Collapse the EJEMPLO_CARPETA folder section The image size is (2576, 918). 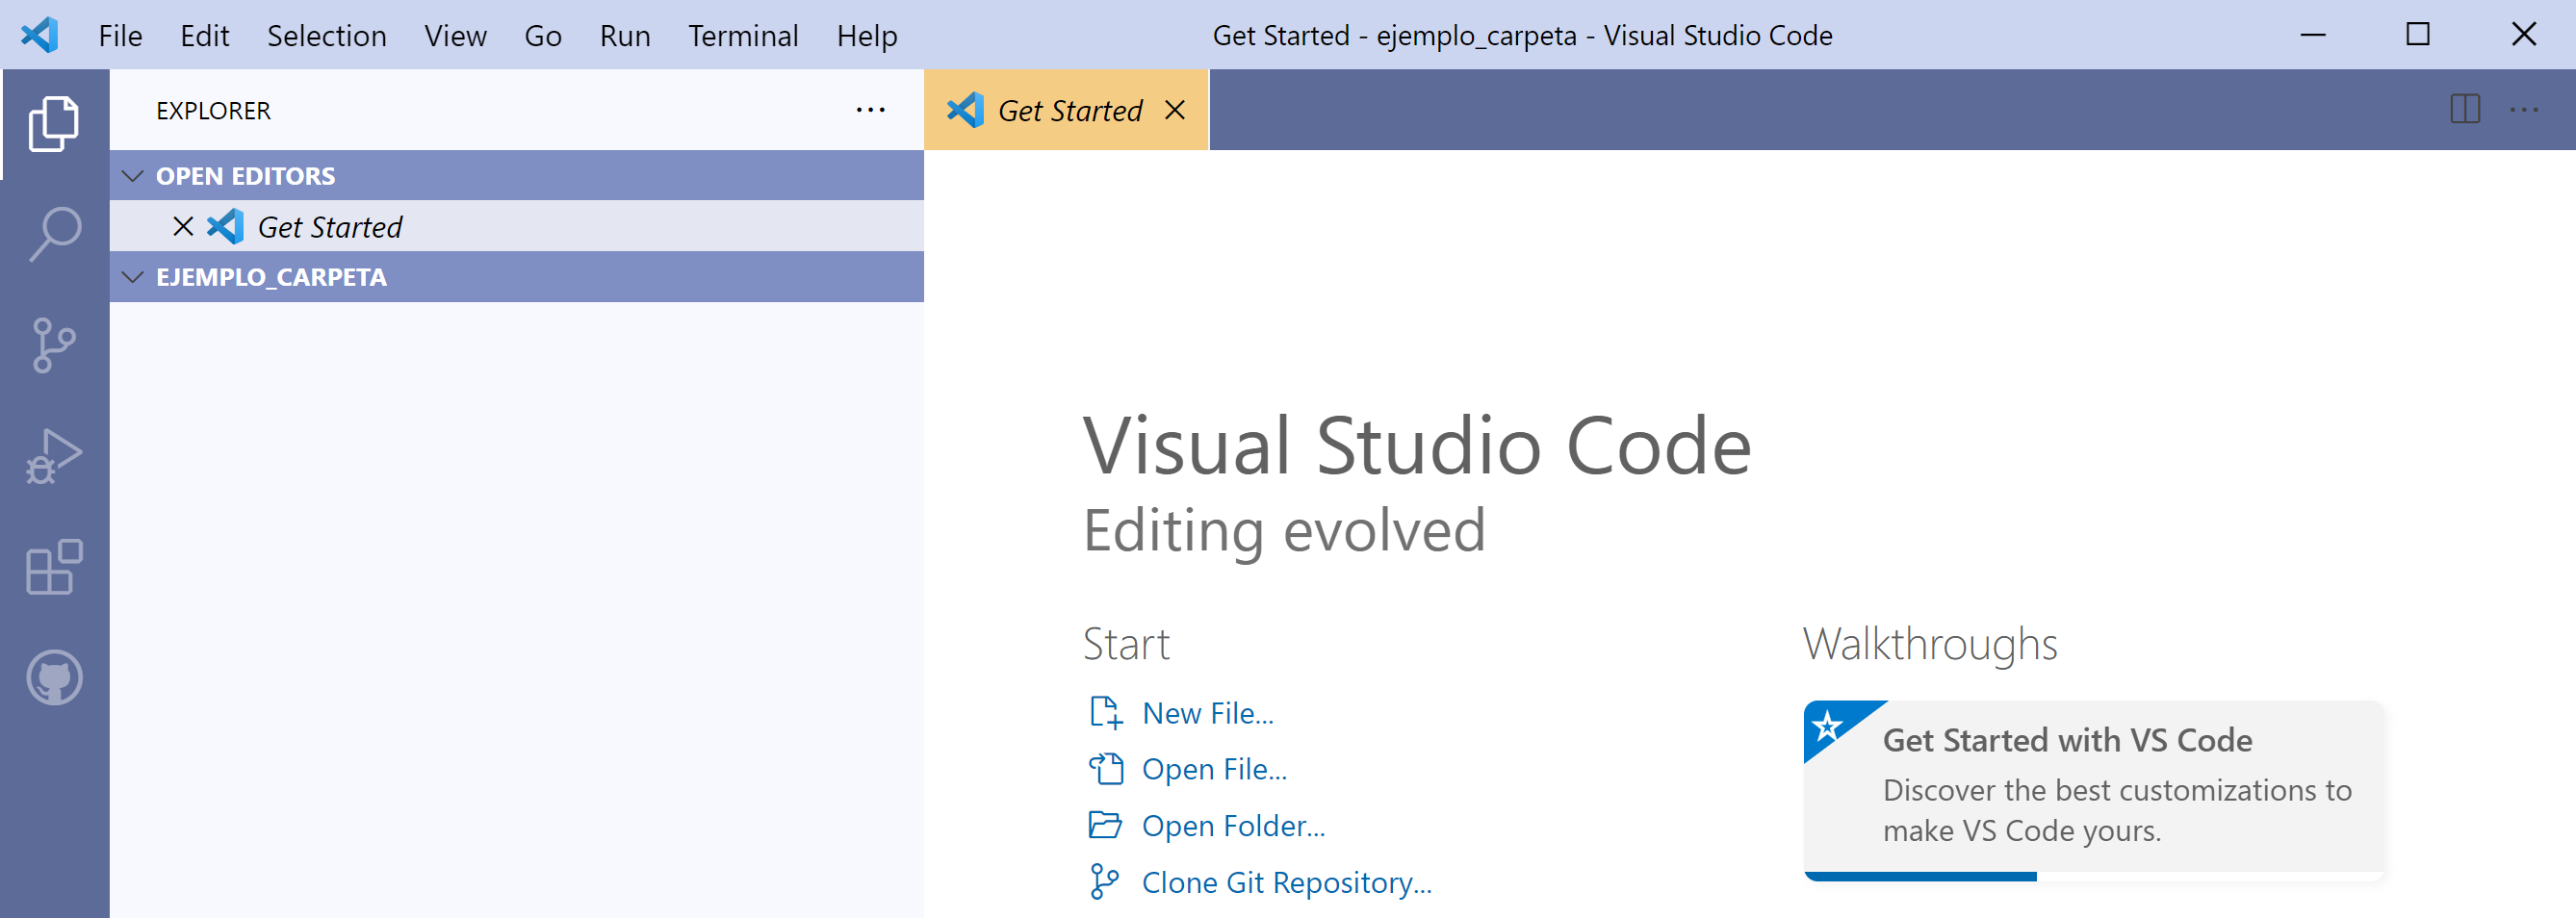(133, 277)
